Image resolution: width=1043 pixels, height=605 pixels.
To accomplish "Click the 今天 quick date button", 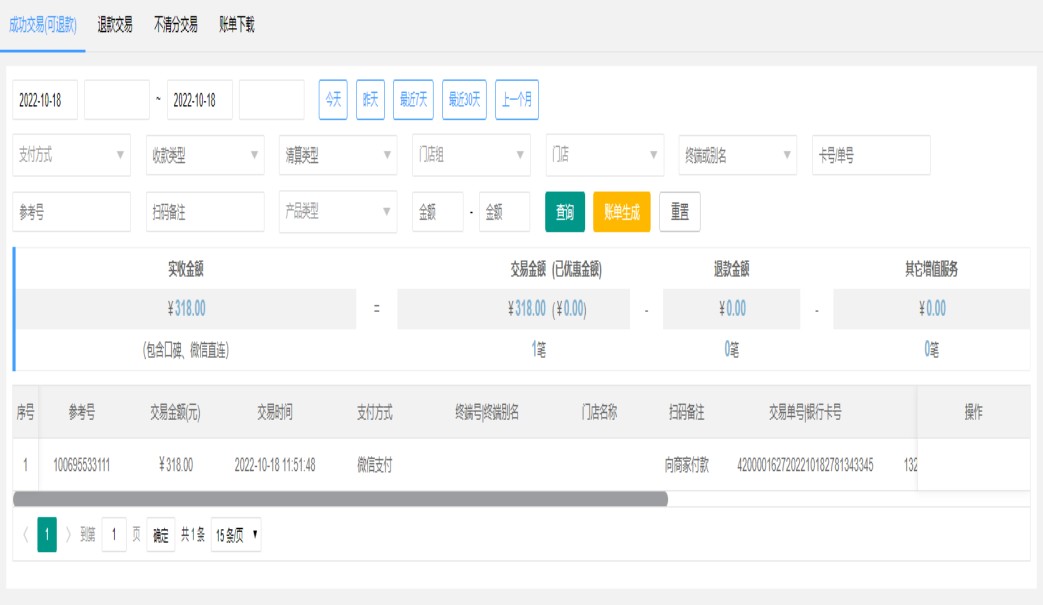I will (333, 100).
